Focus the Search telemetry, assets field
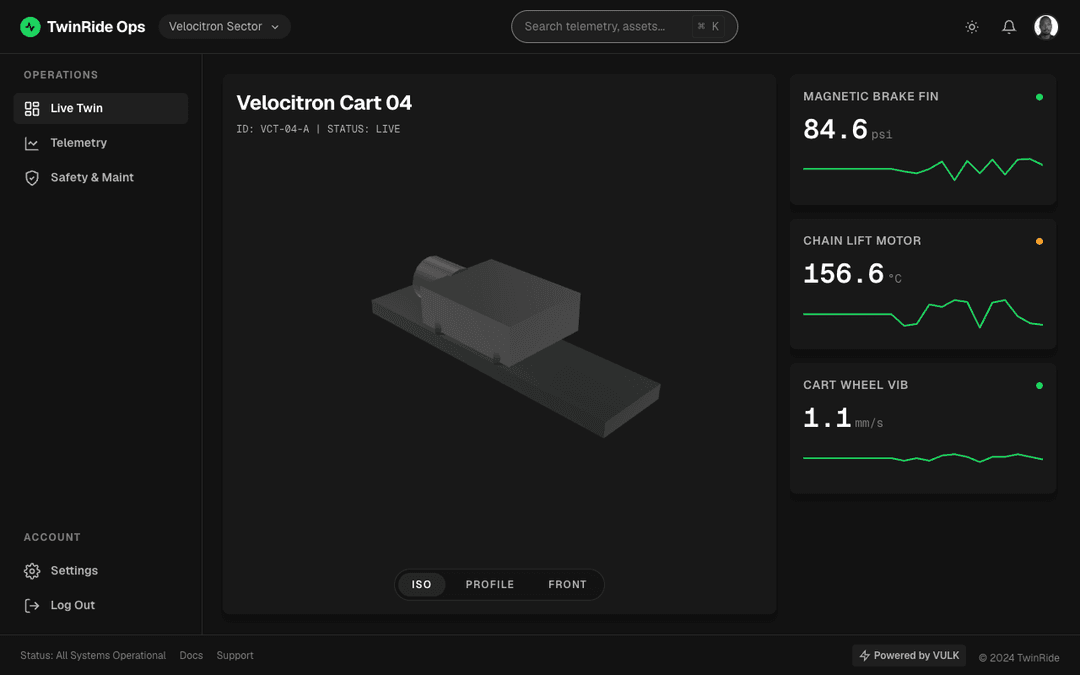The width and height of the screenshot is (1080, 675). (x=624, y=27)
